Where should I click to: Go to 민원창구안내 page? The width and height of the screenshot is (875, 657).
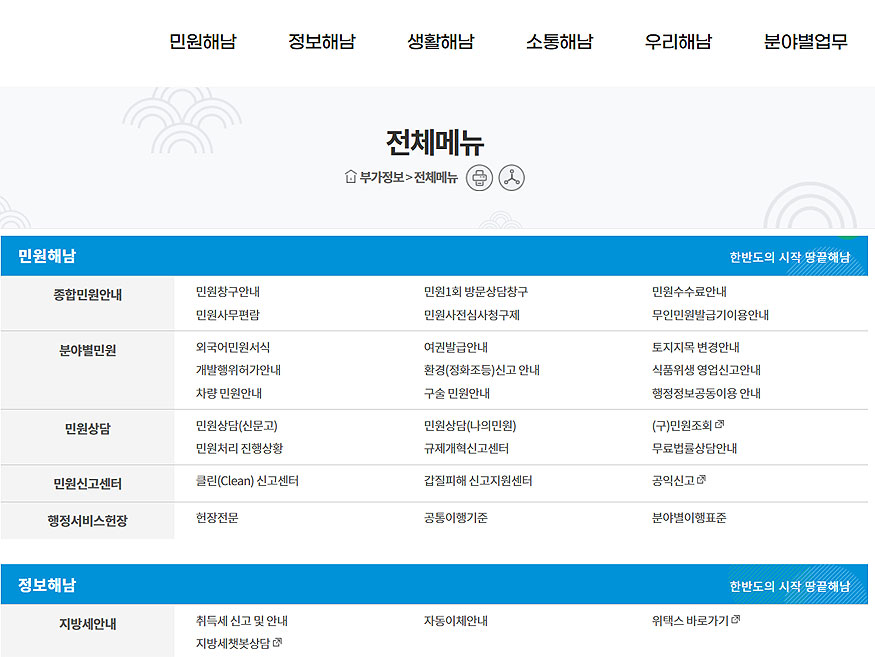tap(228, 292)
